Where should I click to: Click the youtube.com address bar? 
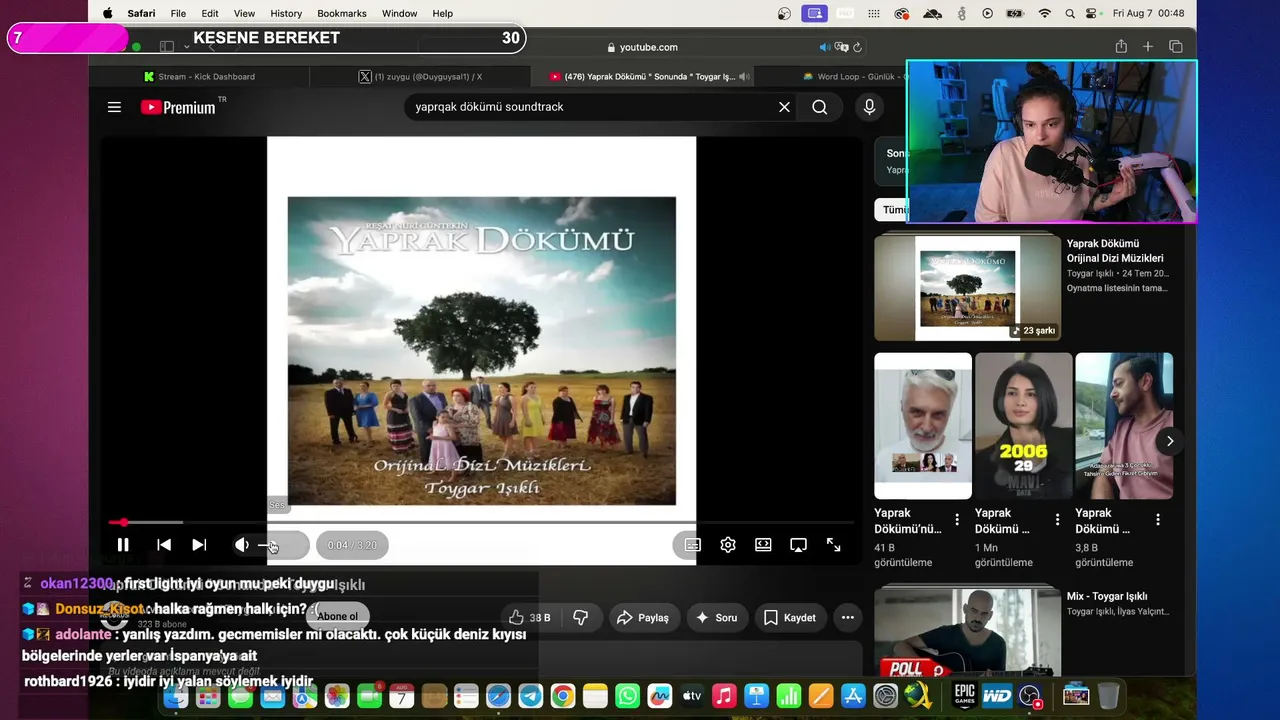click(x=642, y=47)
